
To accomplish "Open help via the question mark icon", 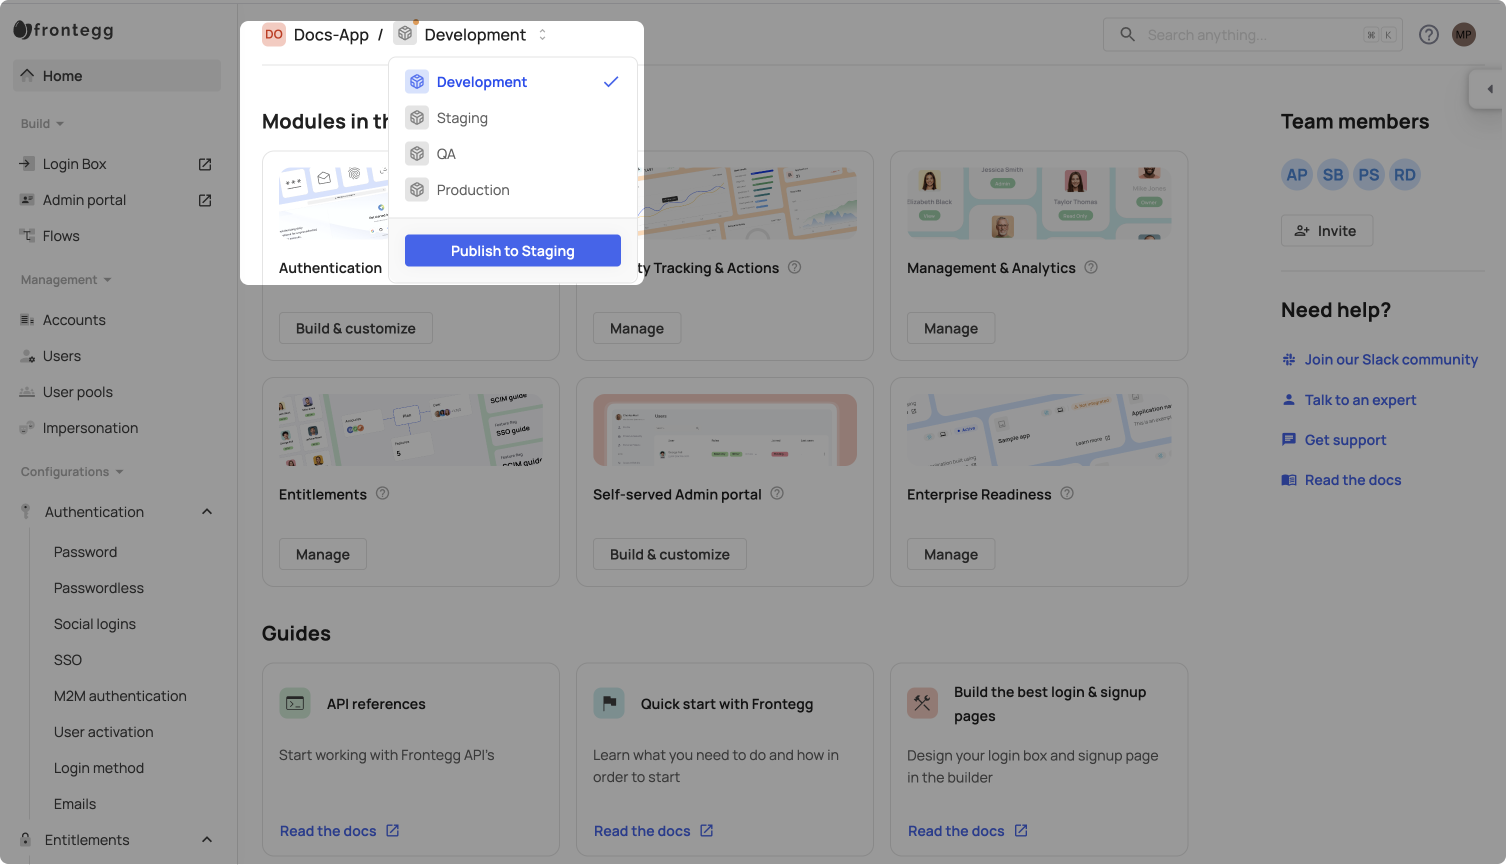I will point(1429,34).
